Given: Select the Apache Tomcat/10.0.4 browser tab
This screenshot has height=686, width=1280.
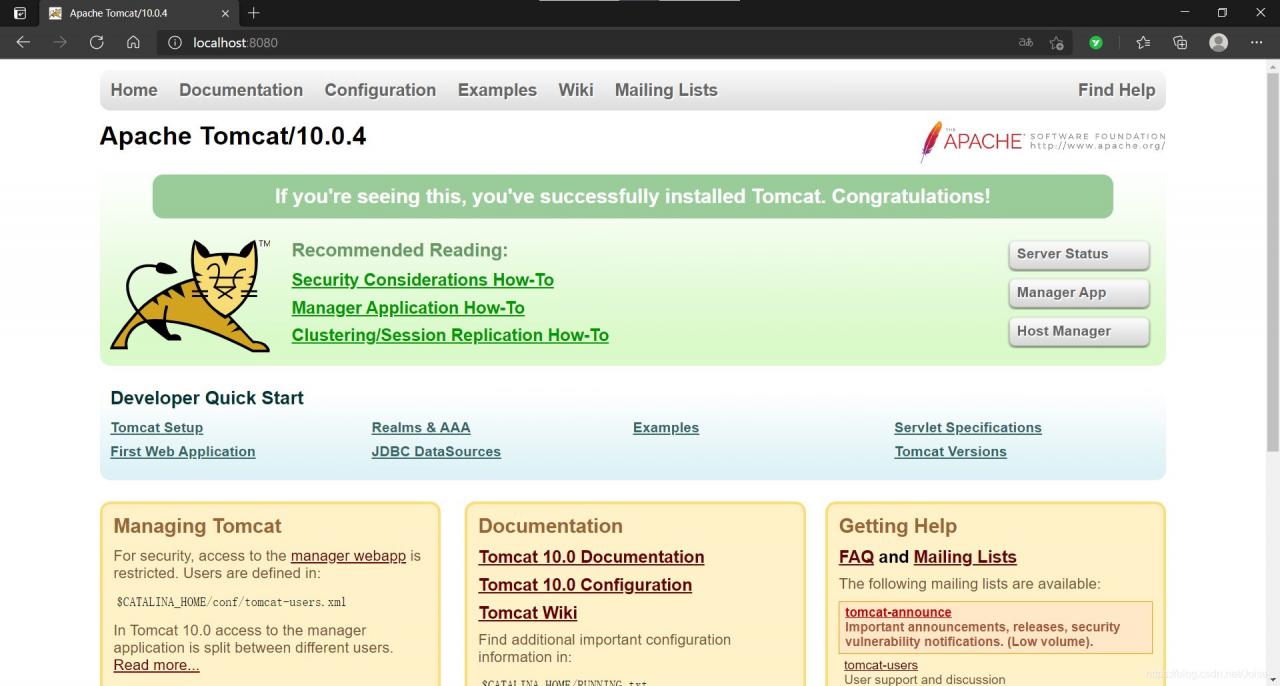Looking at the screenshot, I should tap(138, 13).
